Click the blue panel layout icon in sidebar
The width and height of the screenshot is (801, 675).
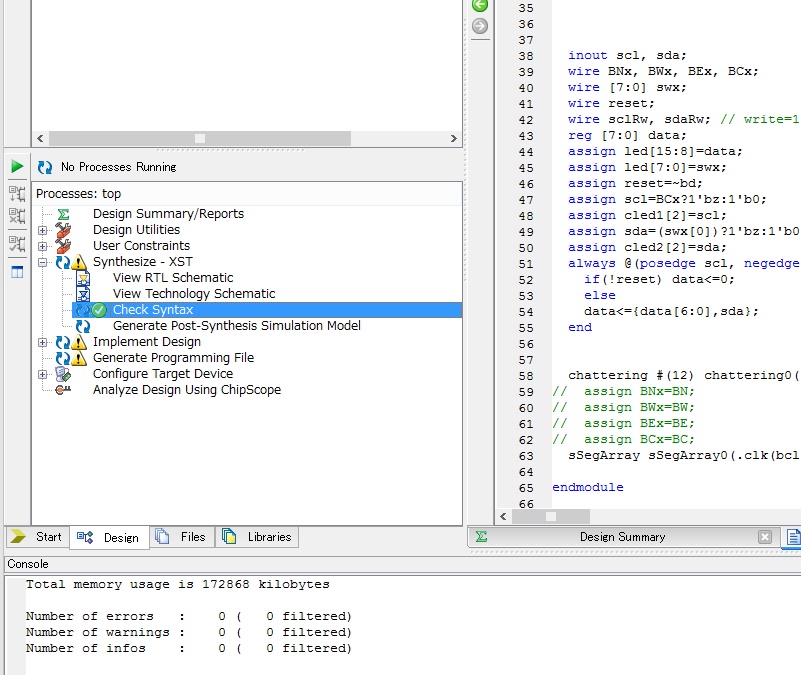pos(17,272)
